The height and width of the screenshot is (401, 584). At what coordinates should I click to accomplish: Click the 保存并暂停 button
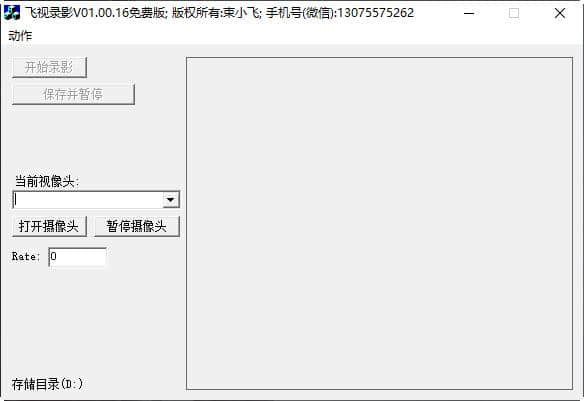[x=73, y=94]
